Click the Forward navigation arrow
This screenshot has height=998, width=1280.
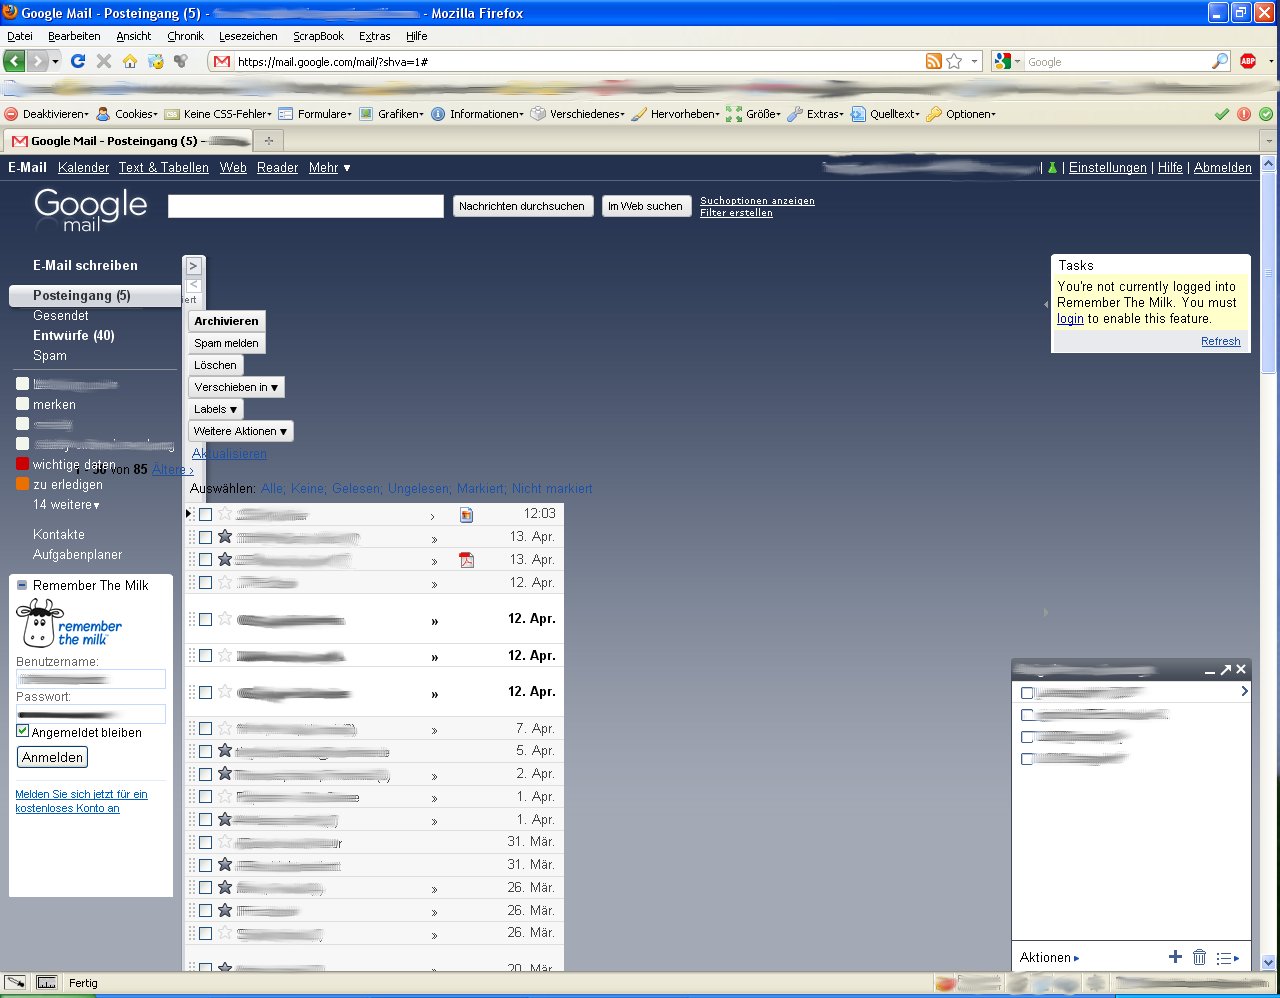[x=37, y=61]
